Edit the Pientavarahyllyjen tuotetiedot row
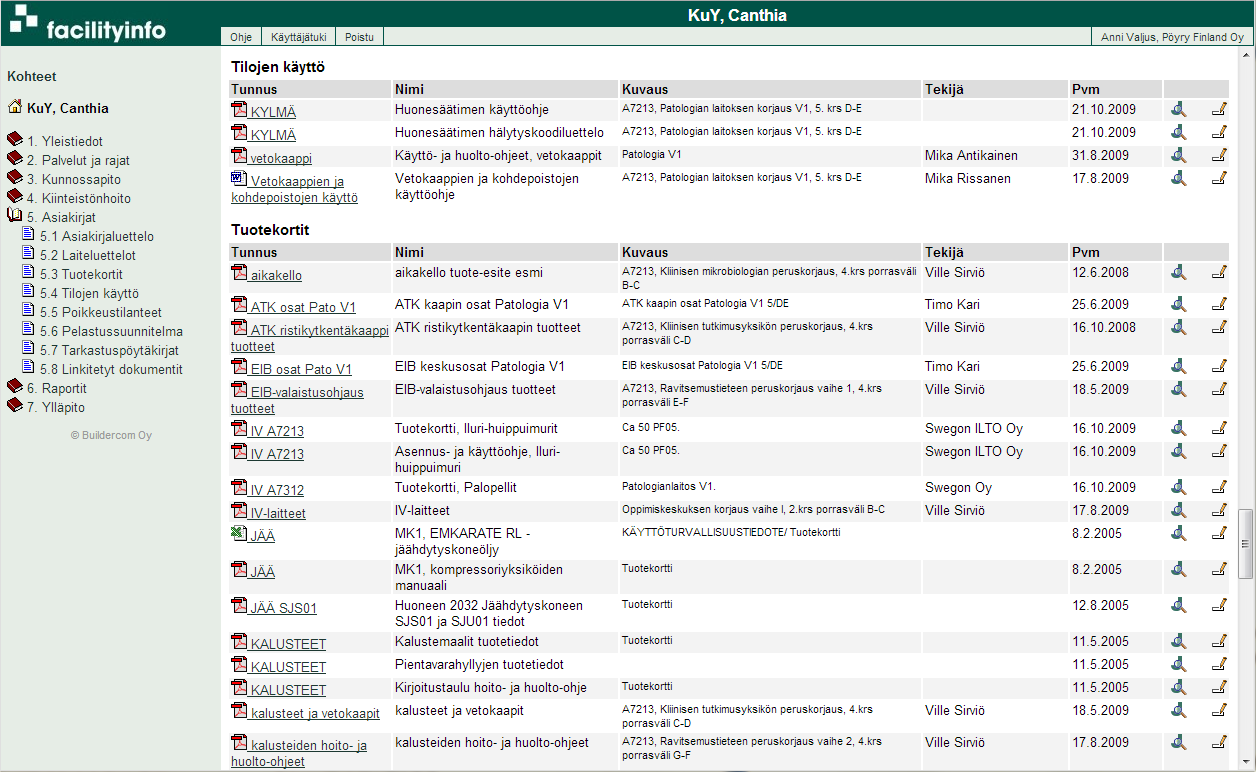This screenshot has width=1256, height=772. pos(1219,664)
